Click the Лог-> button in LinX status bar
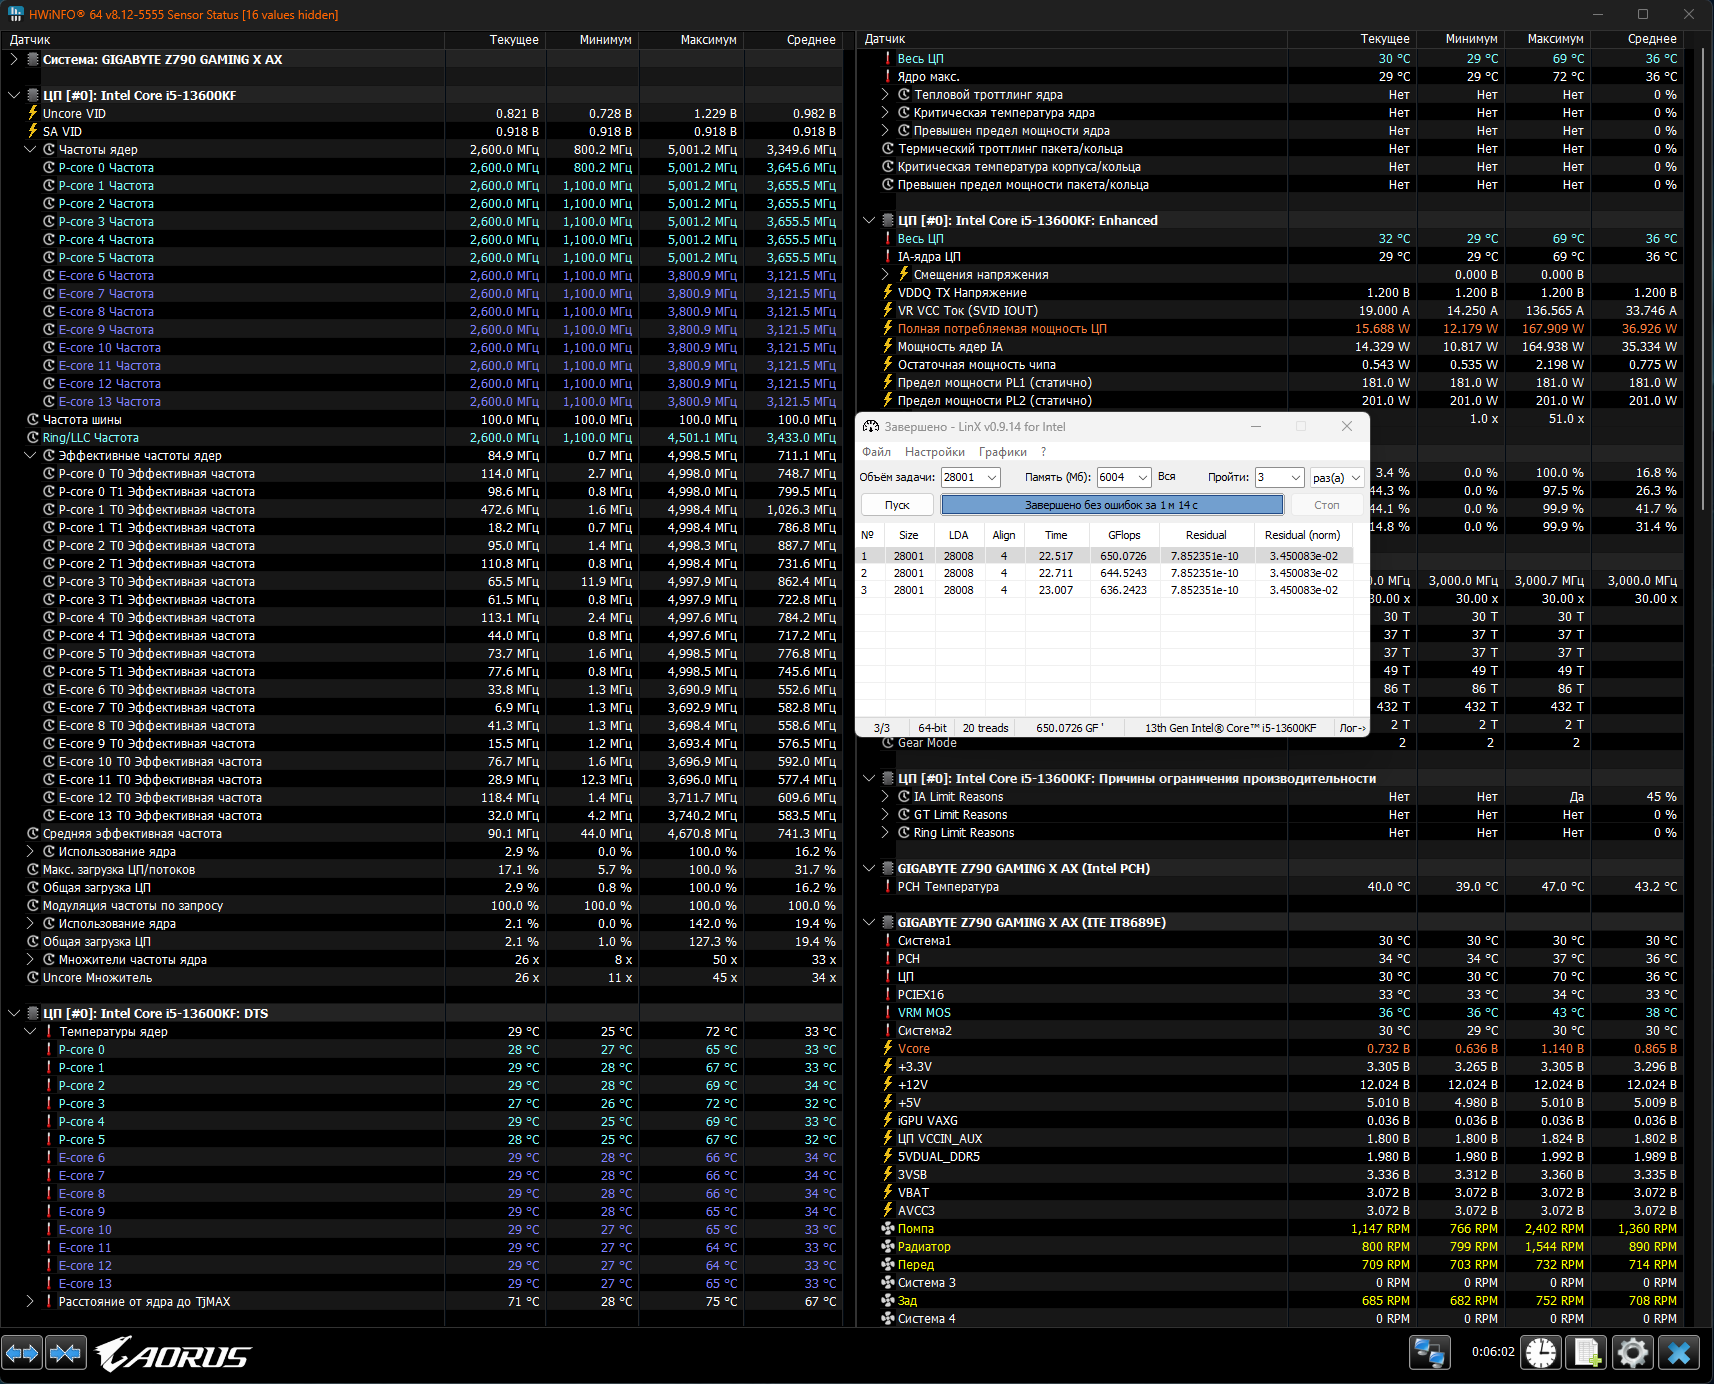Image resolution: width=1714 pixels, height=1384 pixels. click(1352, 728)
